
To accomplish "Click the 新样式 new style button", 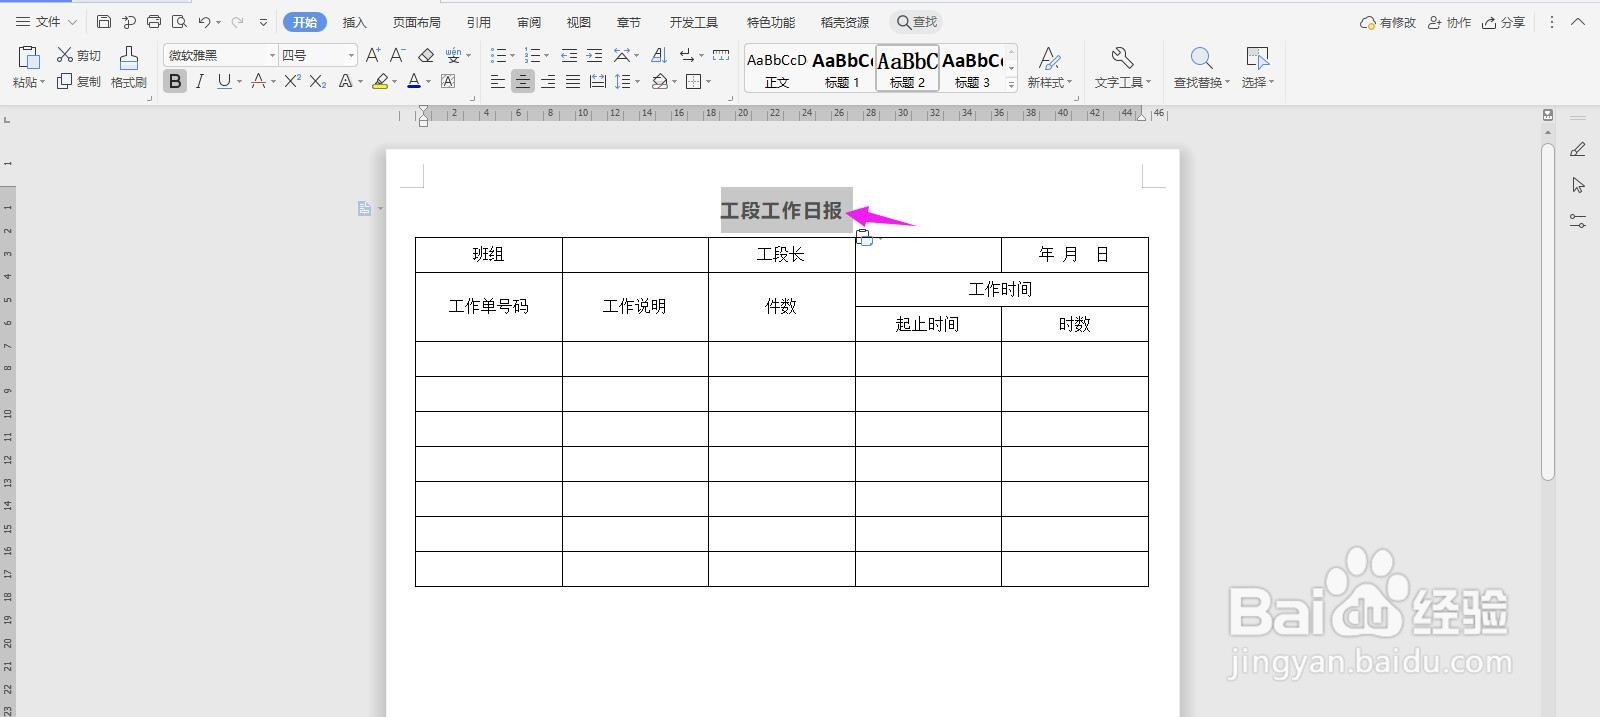I will click(1049, 67).
